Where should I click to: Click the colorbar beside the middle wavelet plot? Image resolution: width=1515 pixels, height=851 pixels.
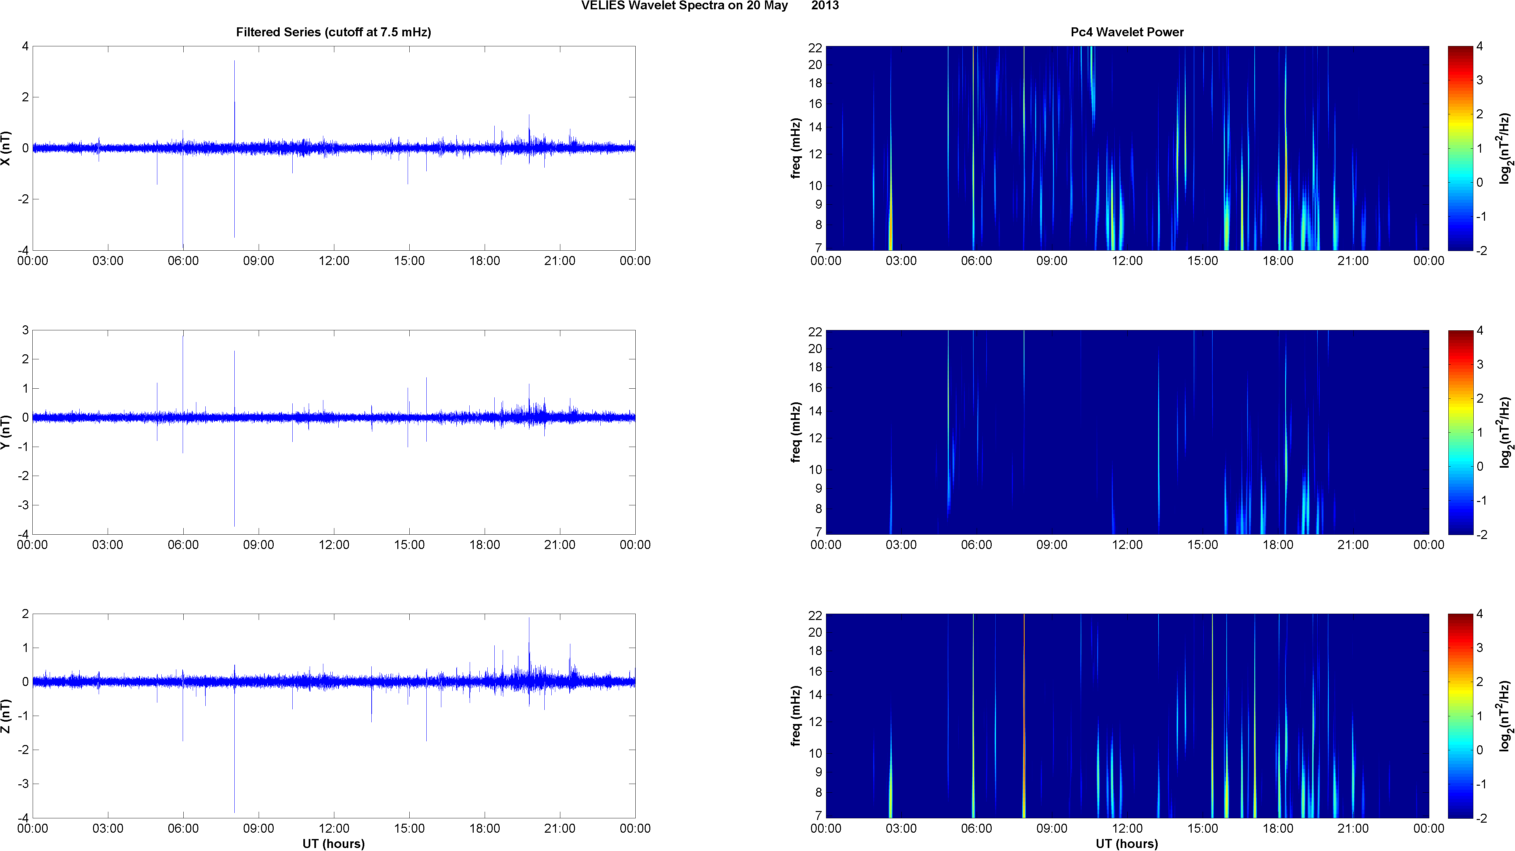pyautogui.click(x=1459, y=432)
